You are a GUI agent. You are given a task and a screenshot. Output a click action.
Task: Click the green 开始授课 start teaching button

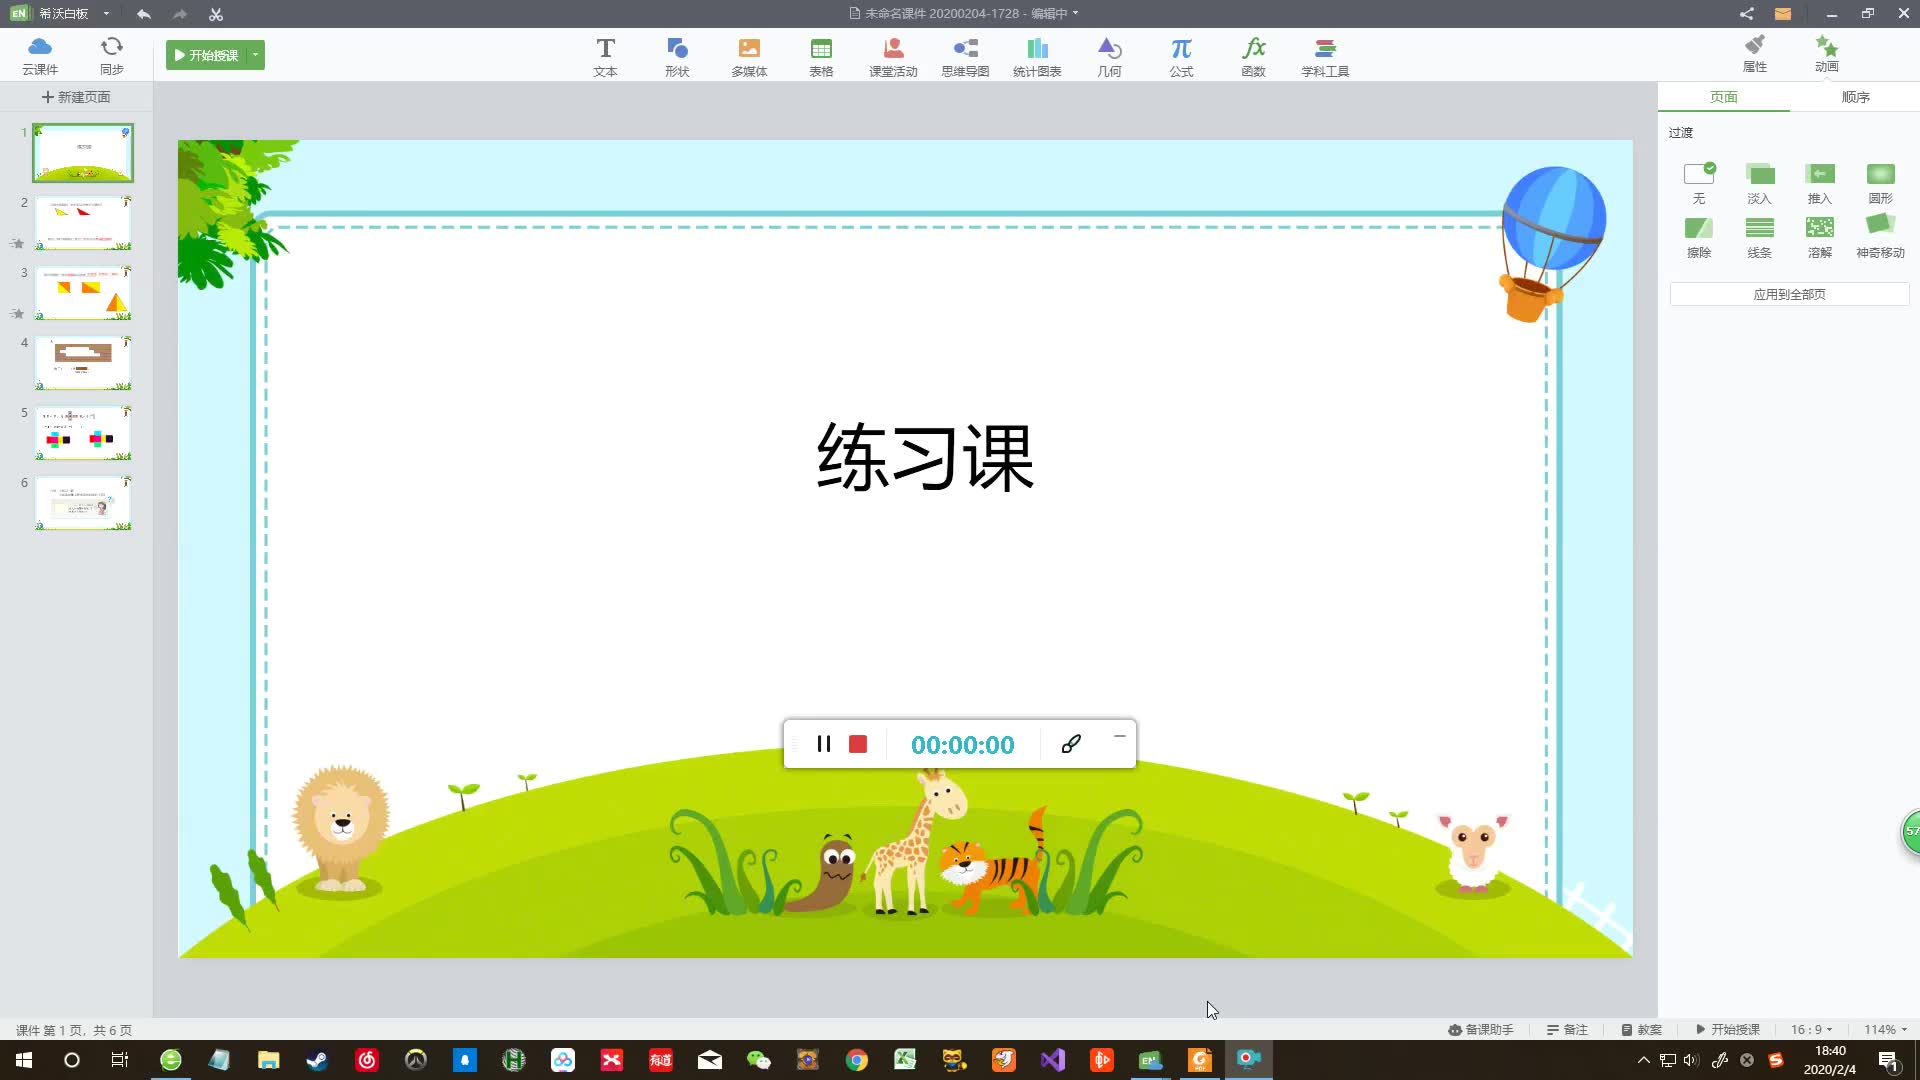(x=207, y=55)
